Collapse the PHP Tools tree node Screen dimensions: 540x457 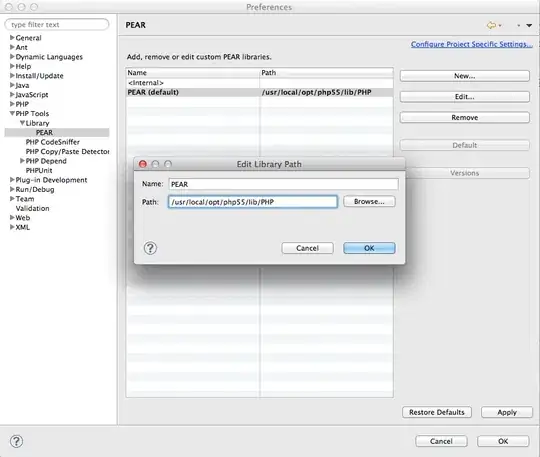pyautogui.click(x=12, y=113)
